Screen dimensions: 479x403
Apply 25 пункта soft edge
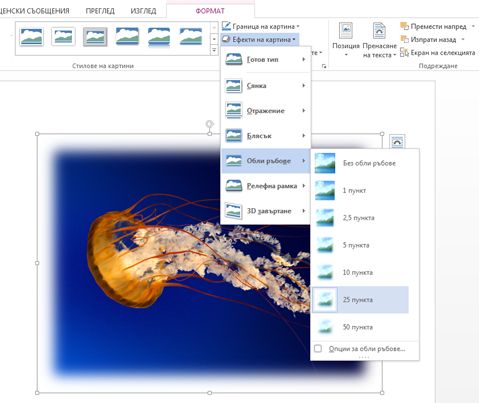[360, 300]
